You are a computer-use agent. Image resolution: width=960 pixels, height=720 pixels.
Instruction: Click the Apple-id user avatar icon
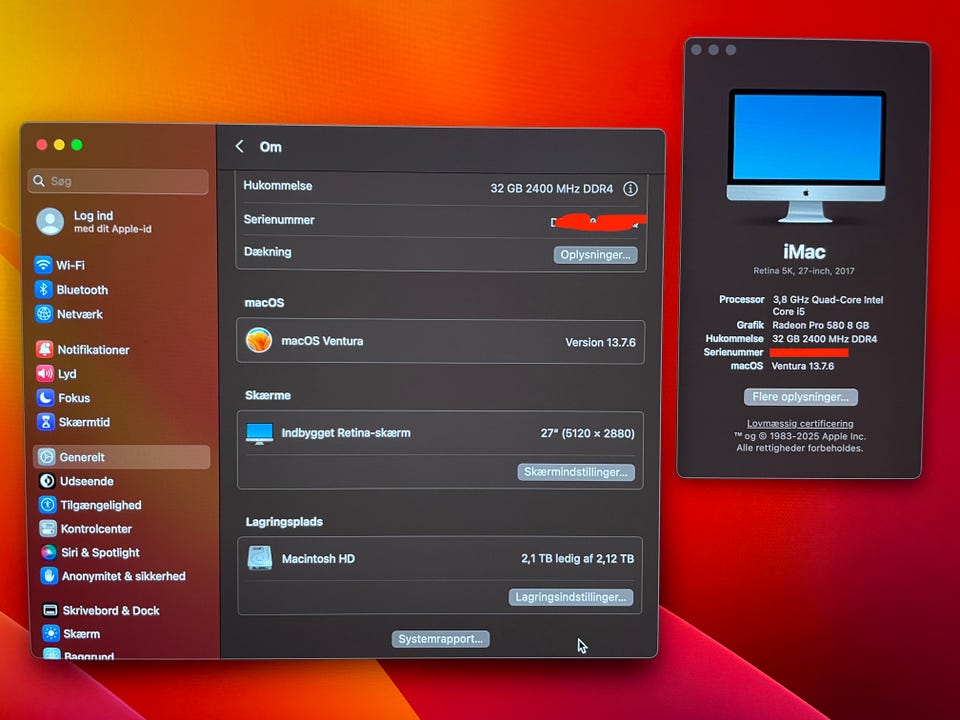(x=50, y=221)
